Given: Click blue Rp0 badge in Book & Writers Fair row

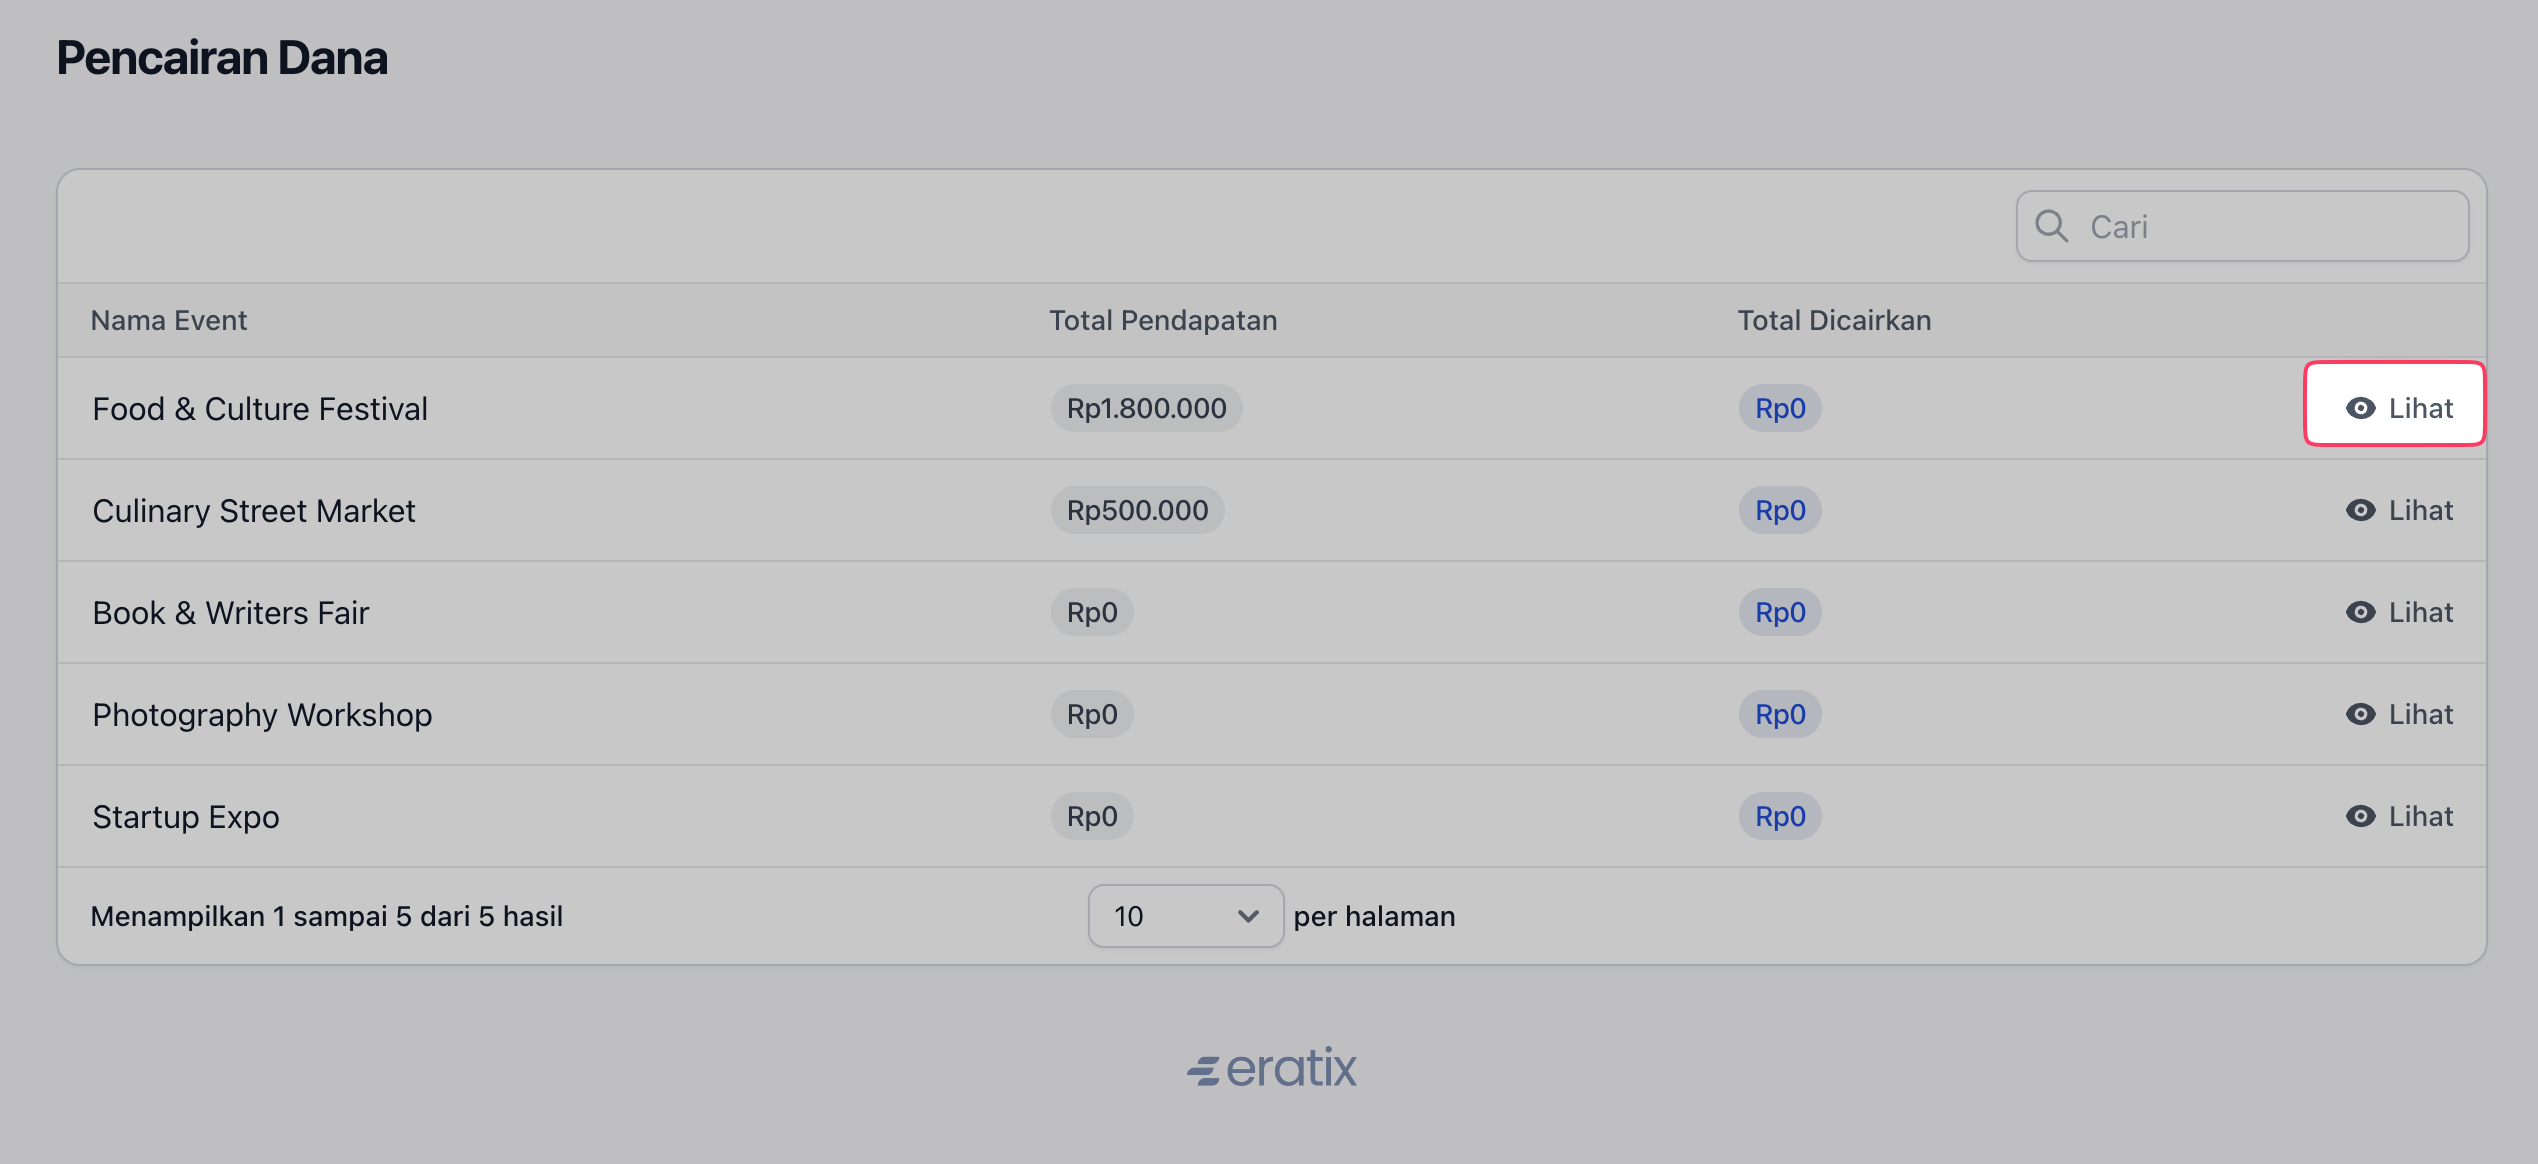Looking at the screenshot, I should coord(1780,612).
